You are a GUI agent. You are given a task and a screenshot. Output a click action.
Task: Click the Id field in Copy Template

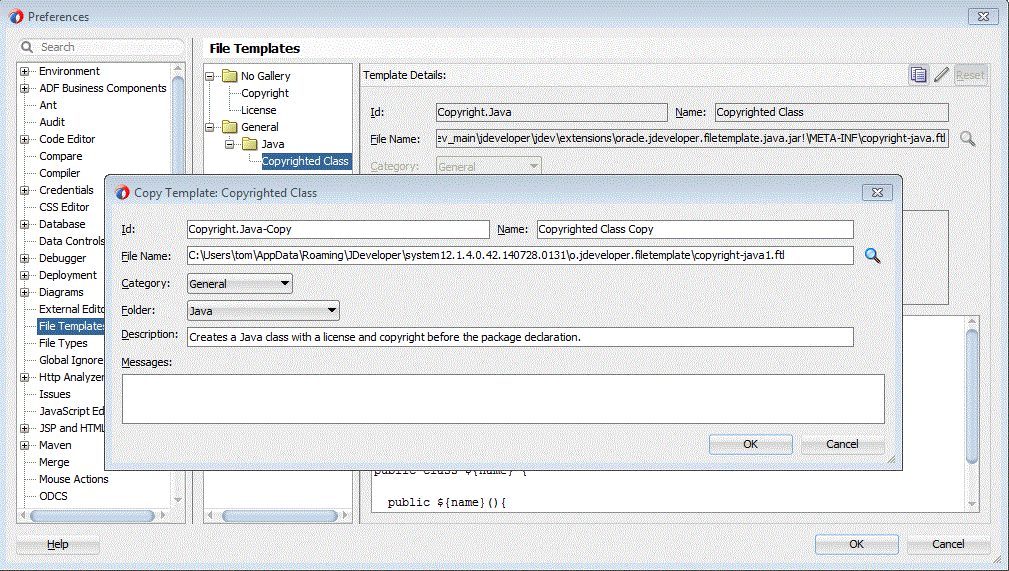338,229
